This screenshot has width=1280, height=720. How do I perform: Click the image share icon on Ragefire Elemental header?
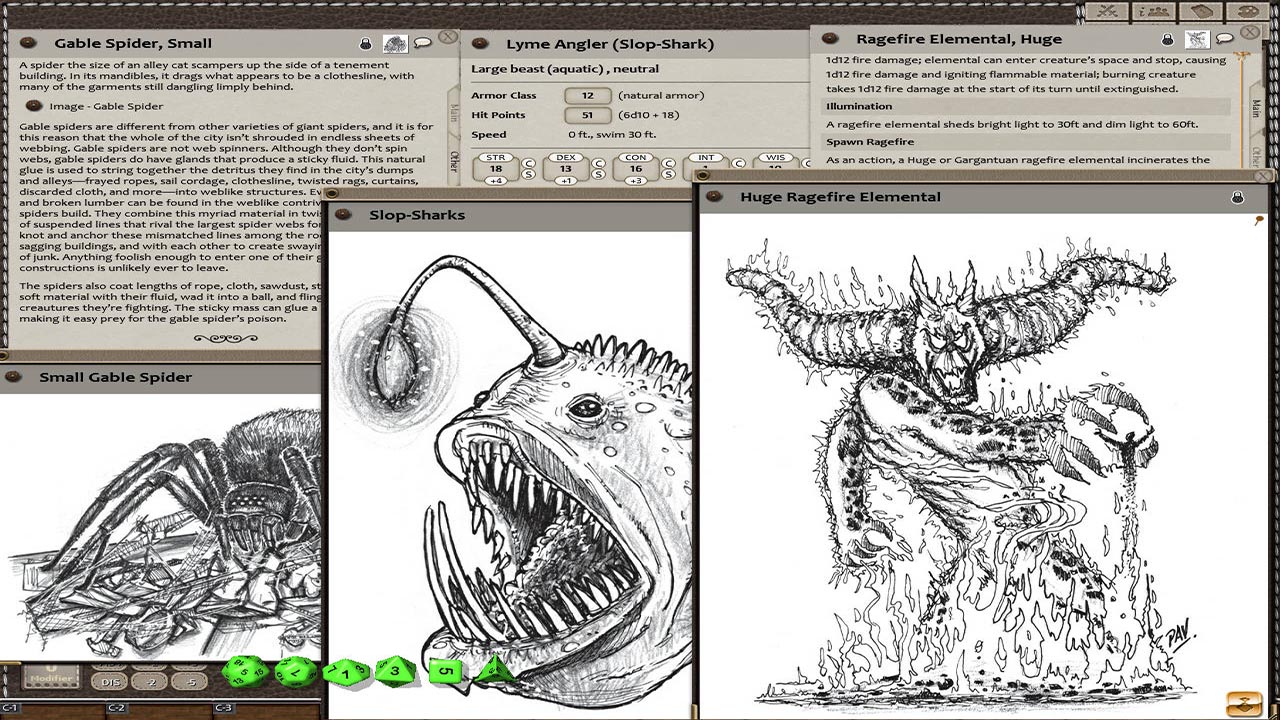coord(1197,39)
